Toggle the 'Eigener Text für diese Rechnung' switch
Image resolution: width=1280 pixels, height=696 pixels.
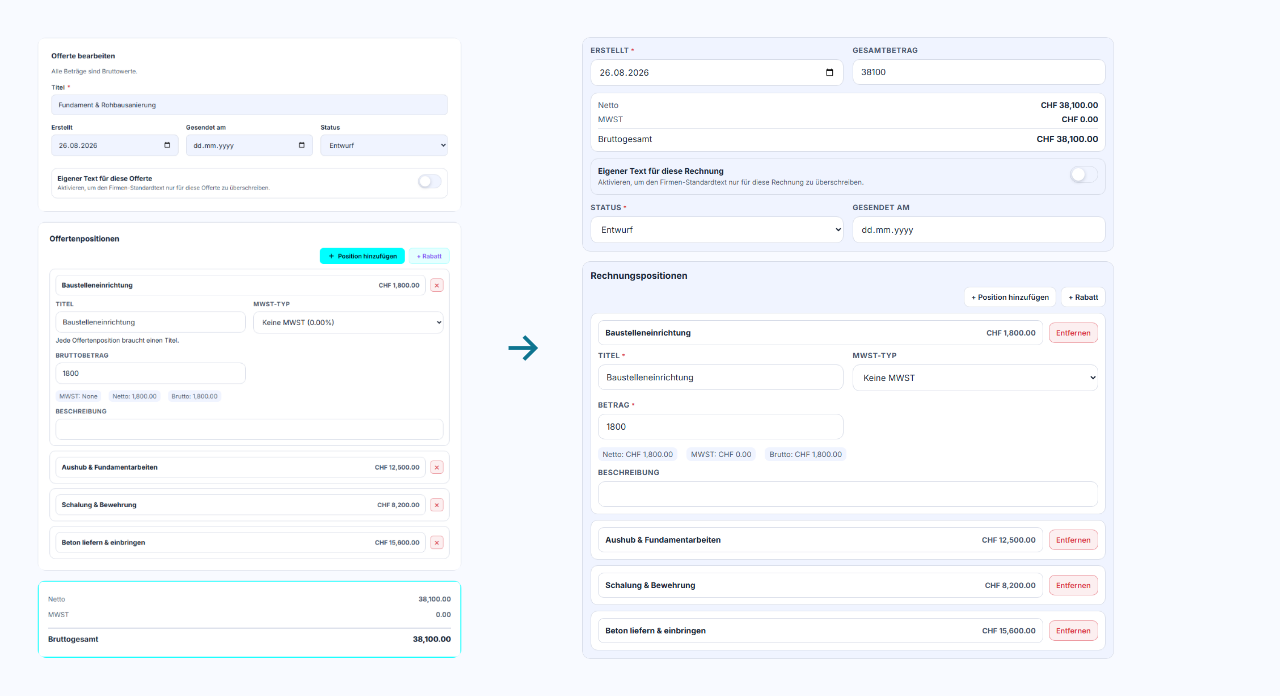pos(1083,175)
